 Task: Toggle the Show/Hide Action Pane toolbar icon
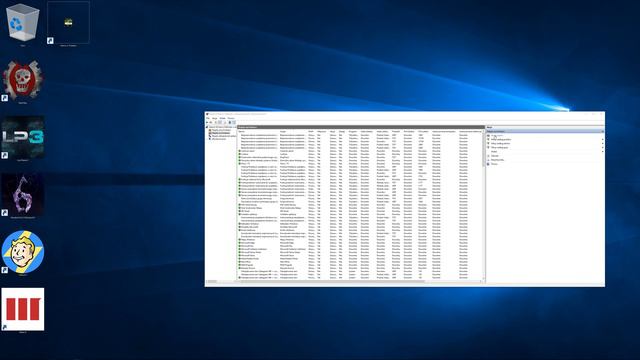click(x=234, y=122)
